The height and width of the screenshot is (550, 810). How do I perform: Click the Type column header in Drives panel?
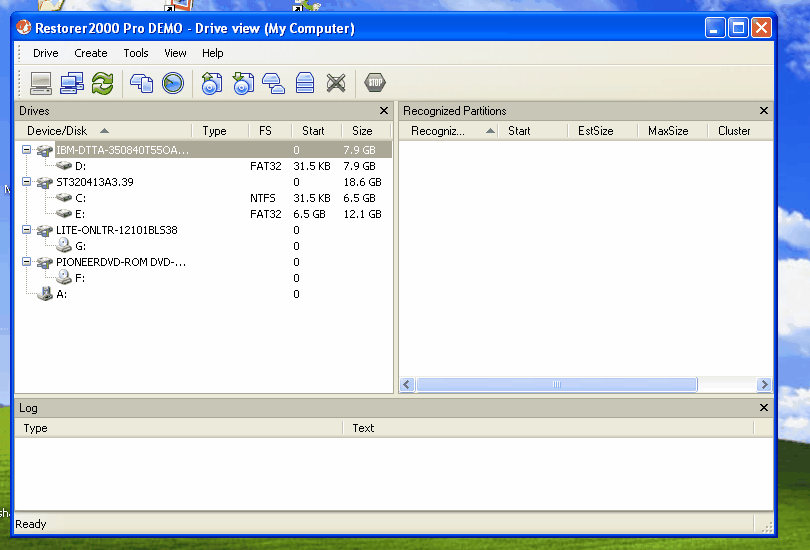tap(220, 131)
